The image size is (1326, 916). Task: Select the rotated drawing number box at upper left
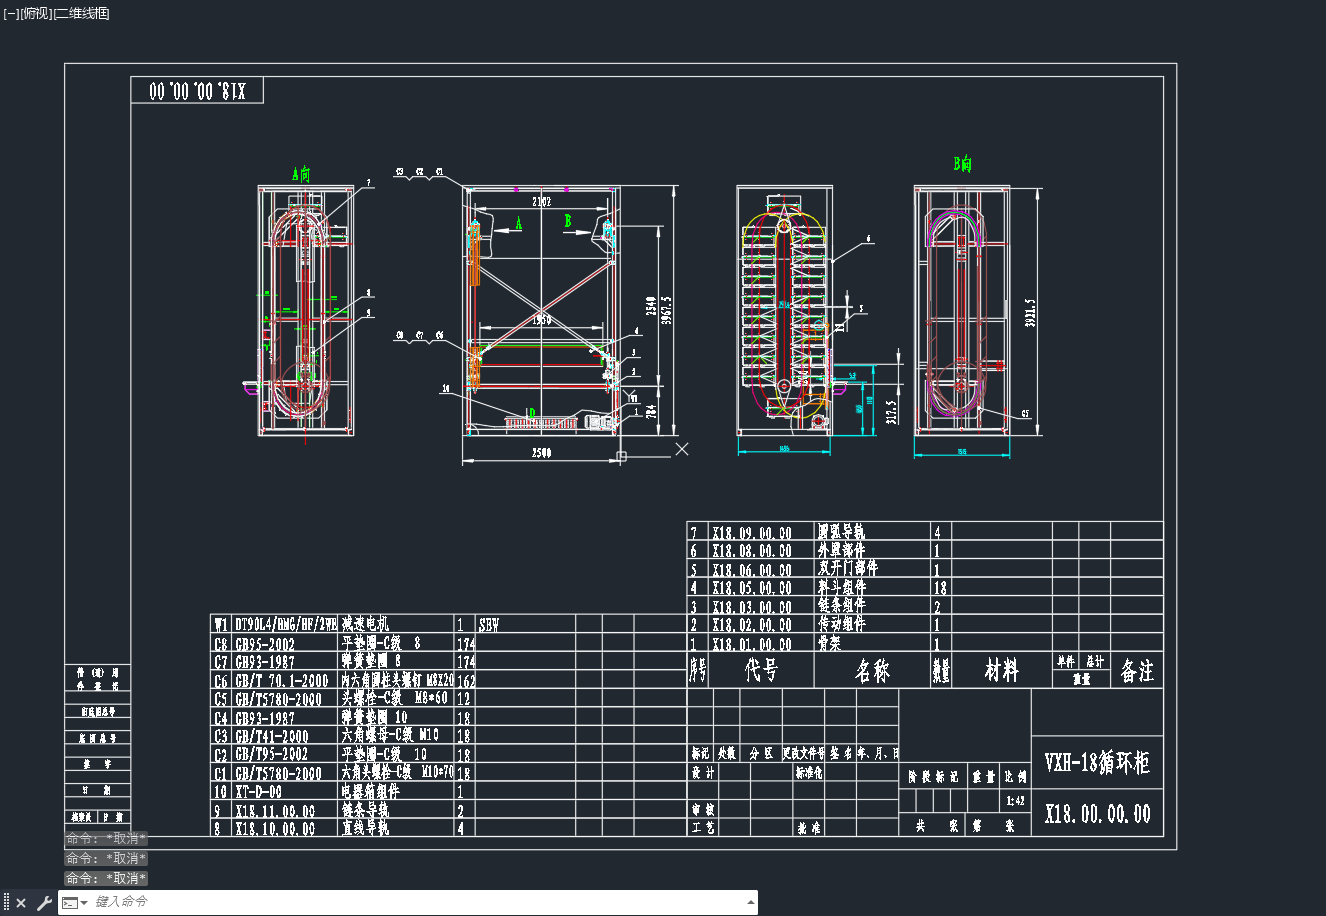tap(197, 90)
